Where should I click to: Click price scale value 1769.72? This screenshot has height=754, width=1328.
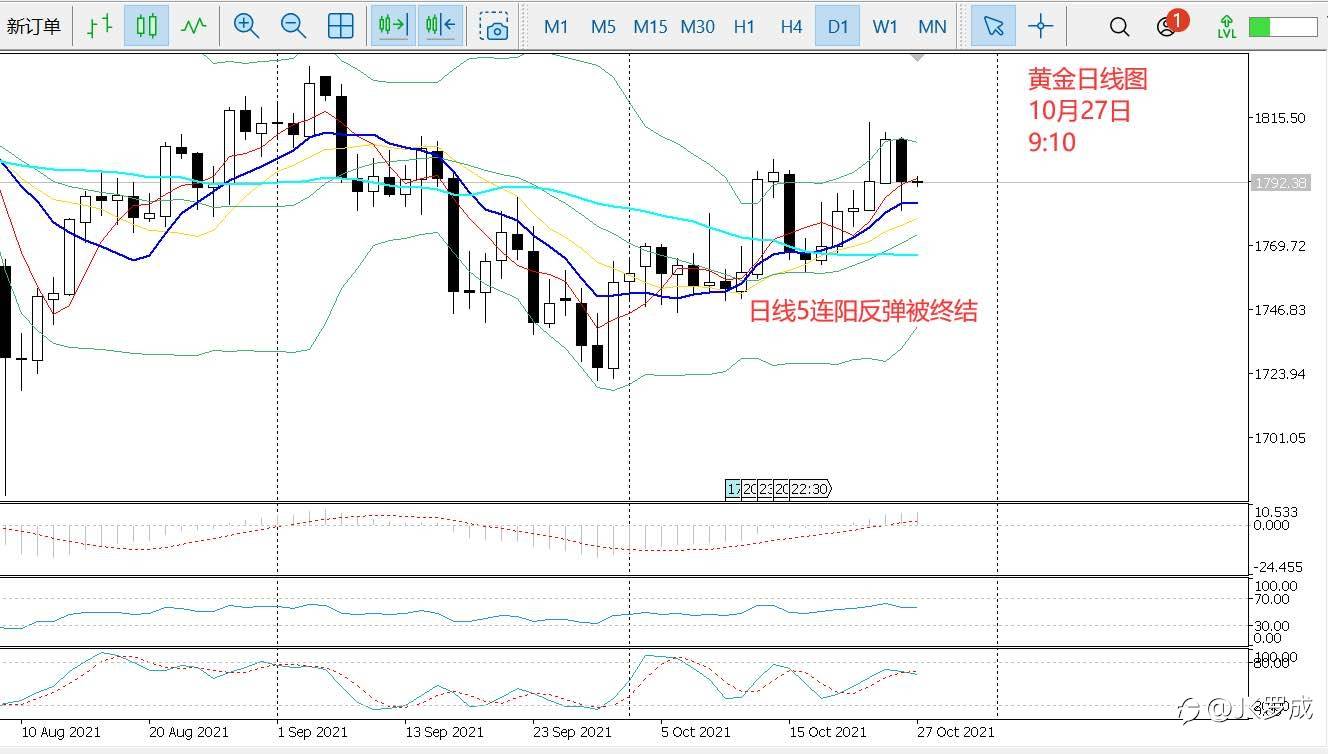pyautogui.click(x=1279, y=246)
